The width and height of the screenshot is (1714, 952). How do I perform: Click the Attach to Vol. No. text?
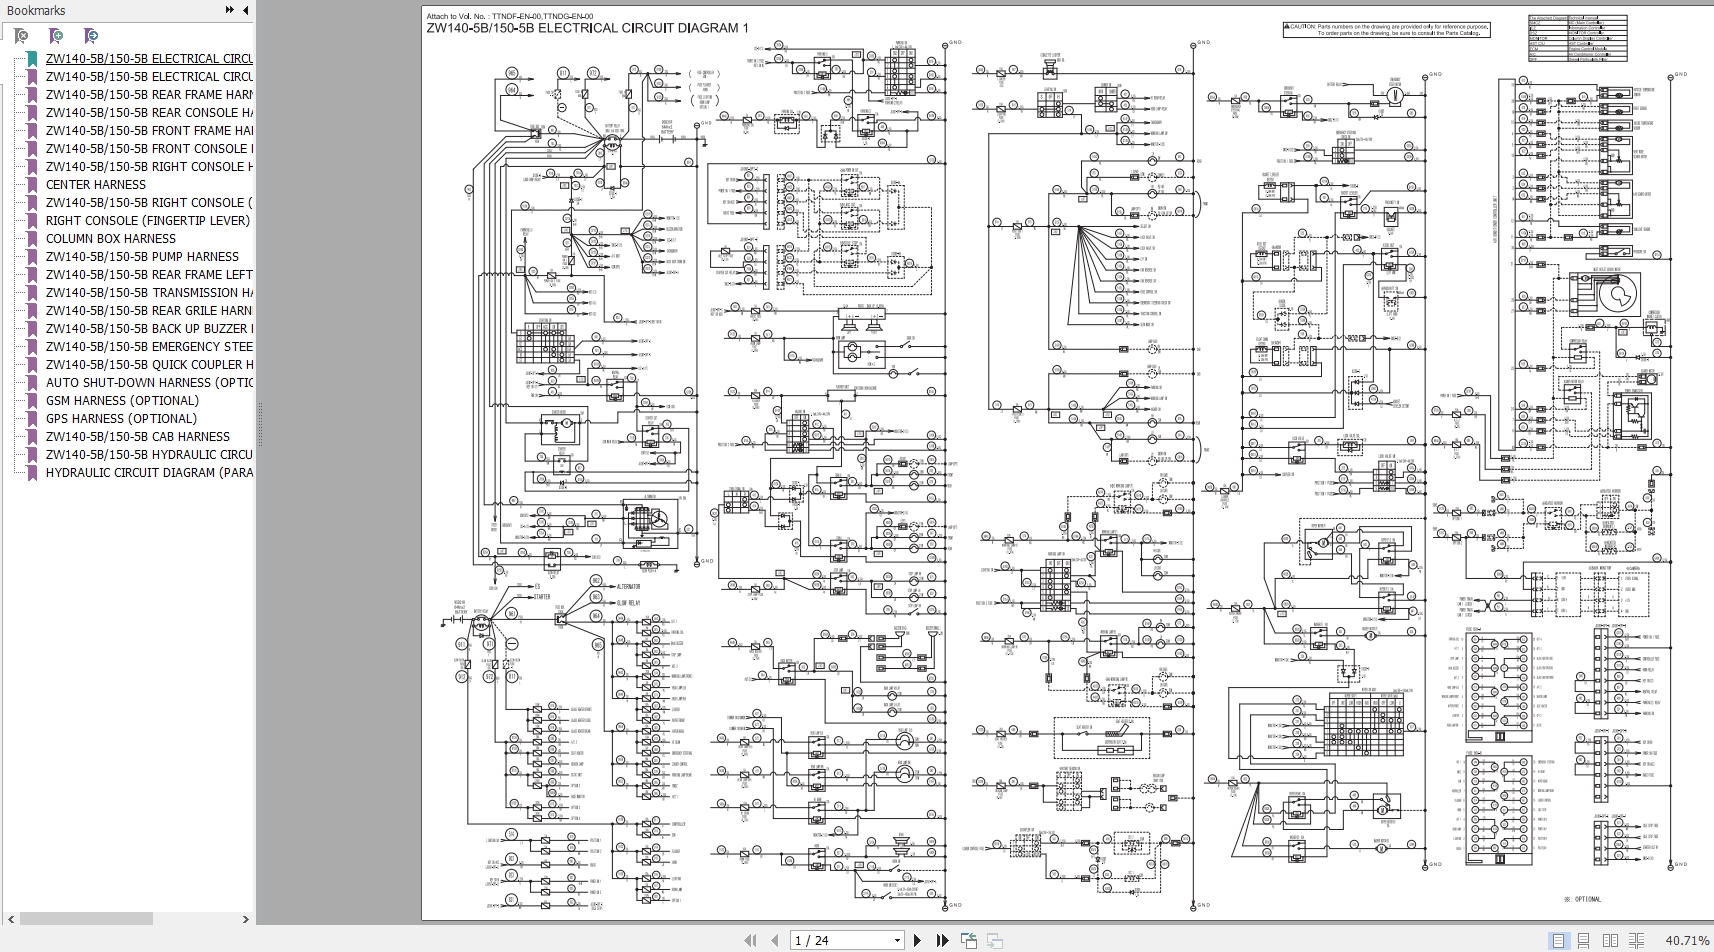point(509,16)
